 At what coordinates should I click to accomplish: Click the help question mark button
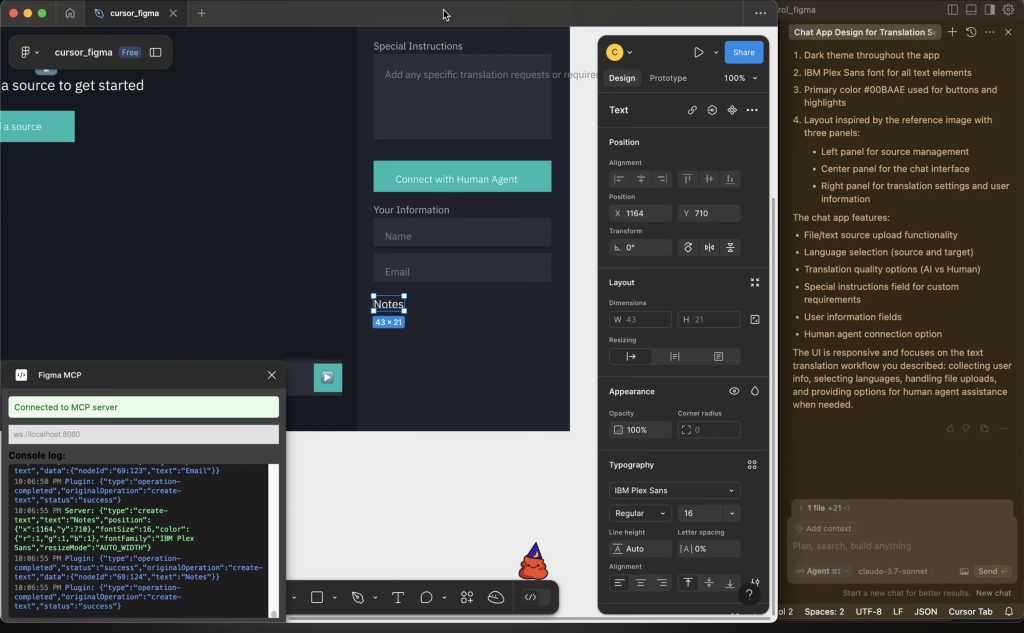[749, 594]
